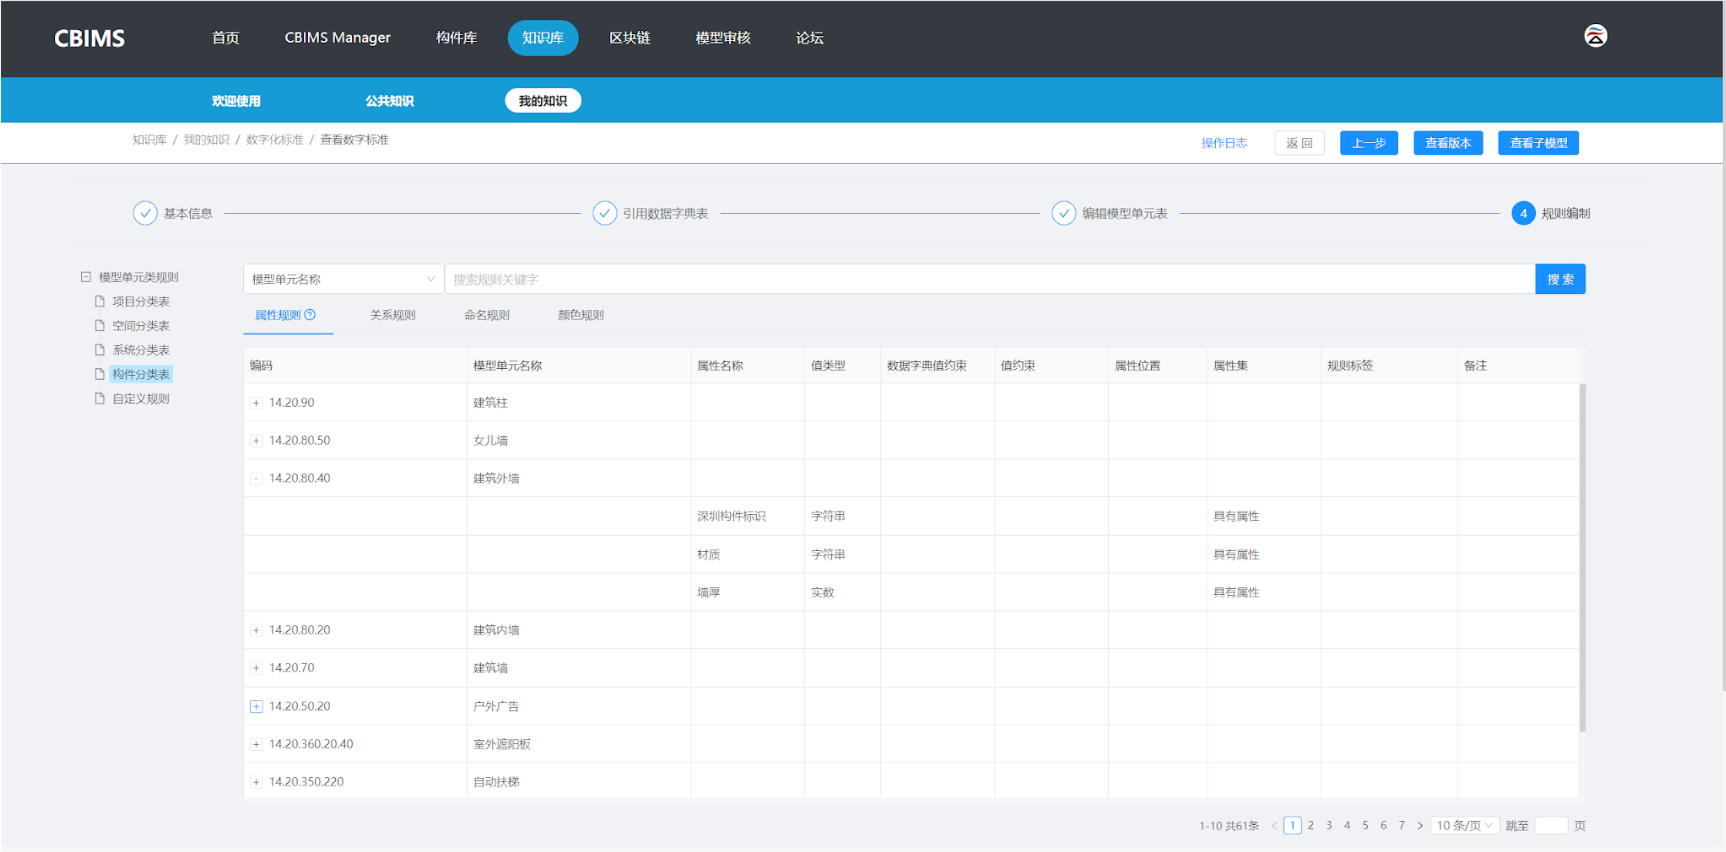Go to the previous page arrow in pagination
The width and height of the screenshot is (1726, 852).
click(x=1274, y=826)
